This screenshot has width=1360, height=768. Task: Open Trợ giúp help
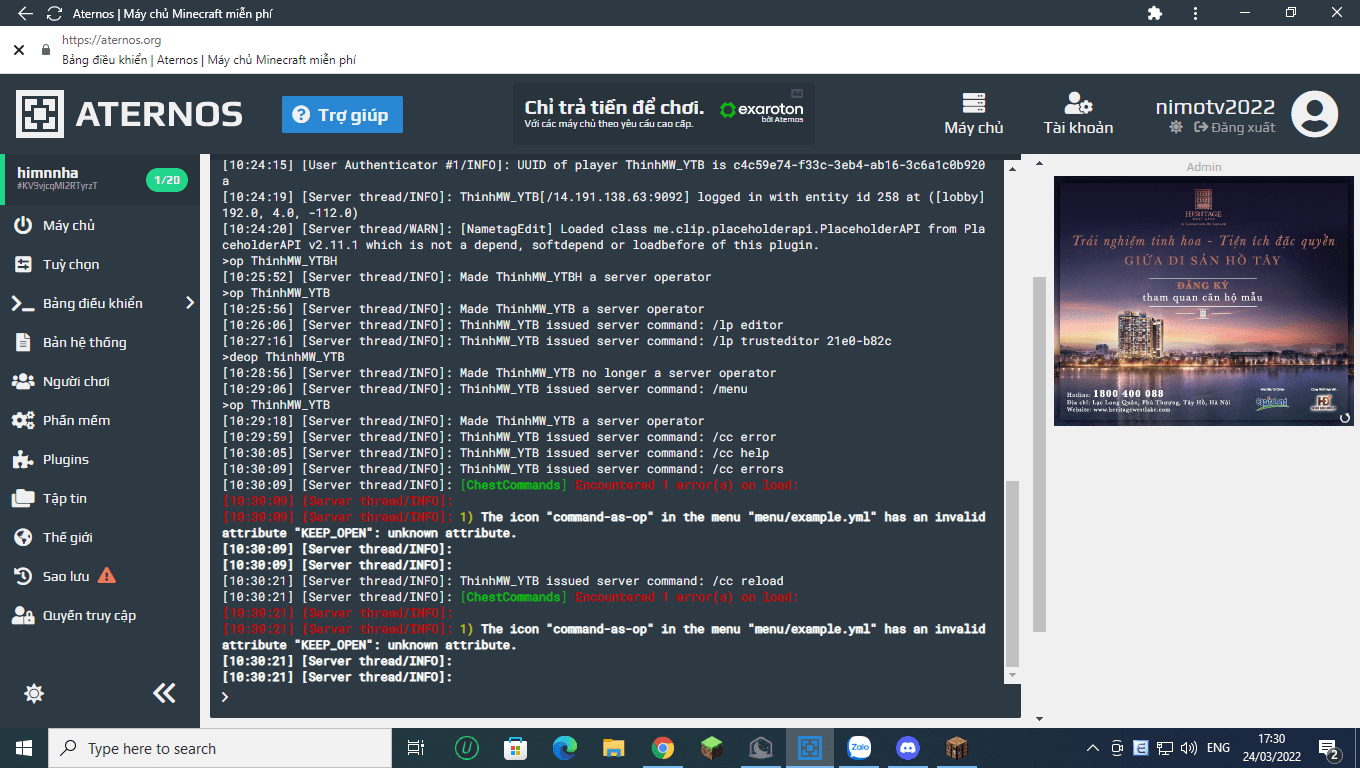click(342, 115)
